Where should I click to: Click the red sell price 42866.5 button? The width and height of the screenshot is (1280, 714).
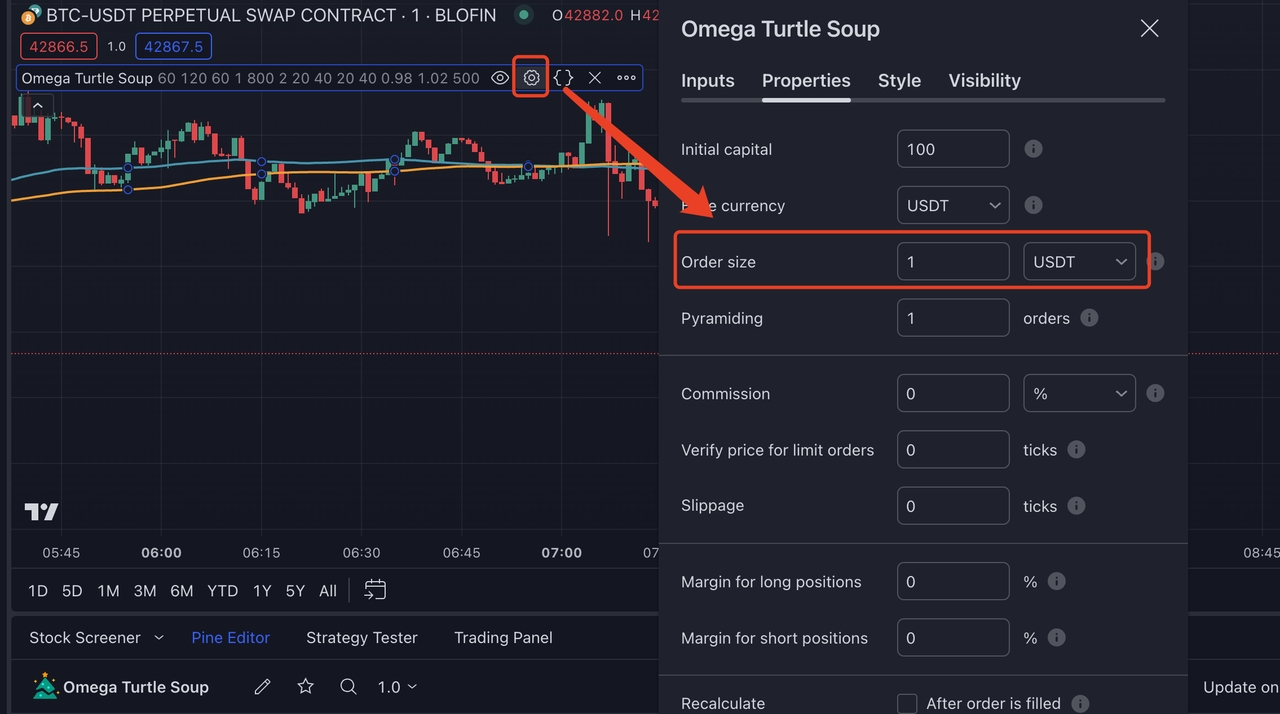coord(58,46)
